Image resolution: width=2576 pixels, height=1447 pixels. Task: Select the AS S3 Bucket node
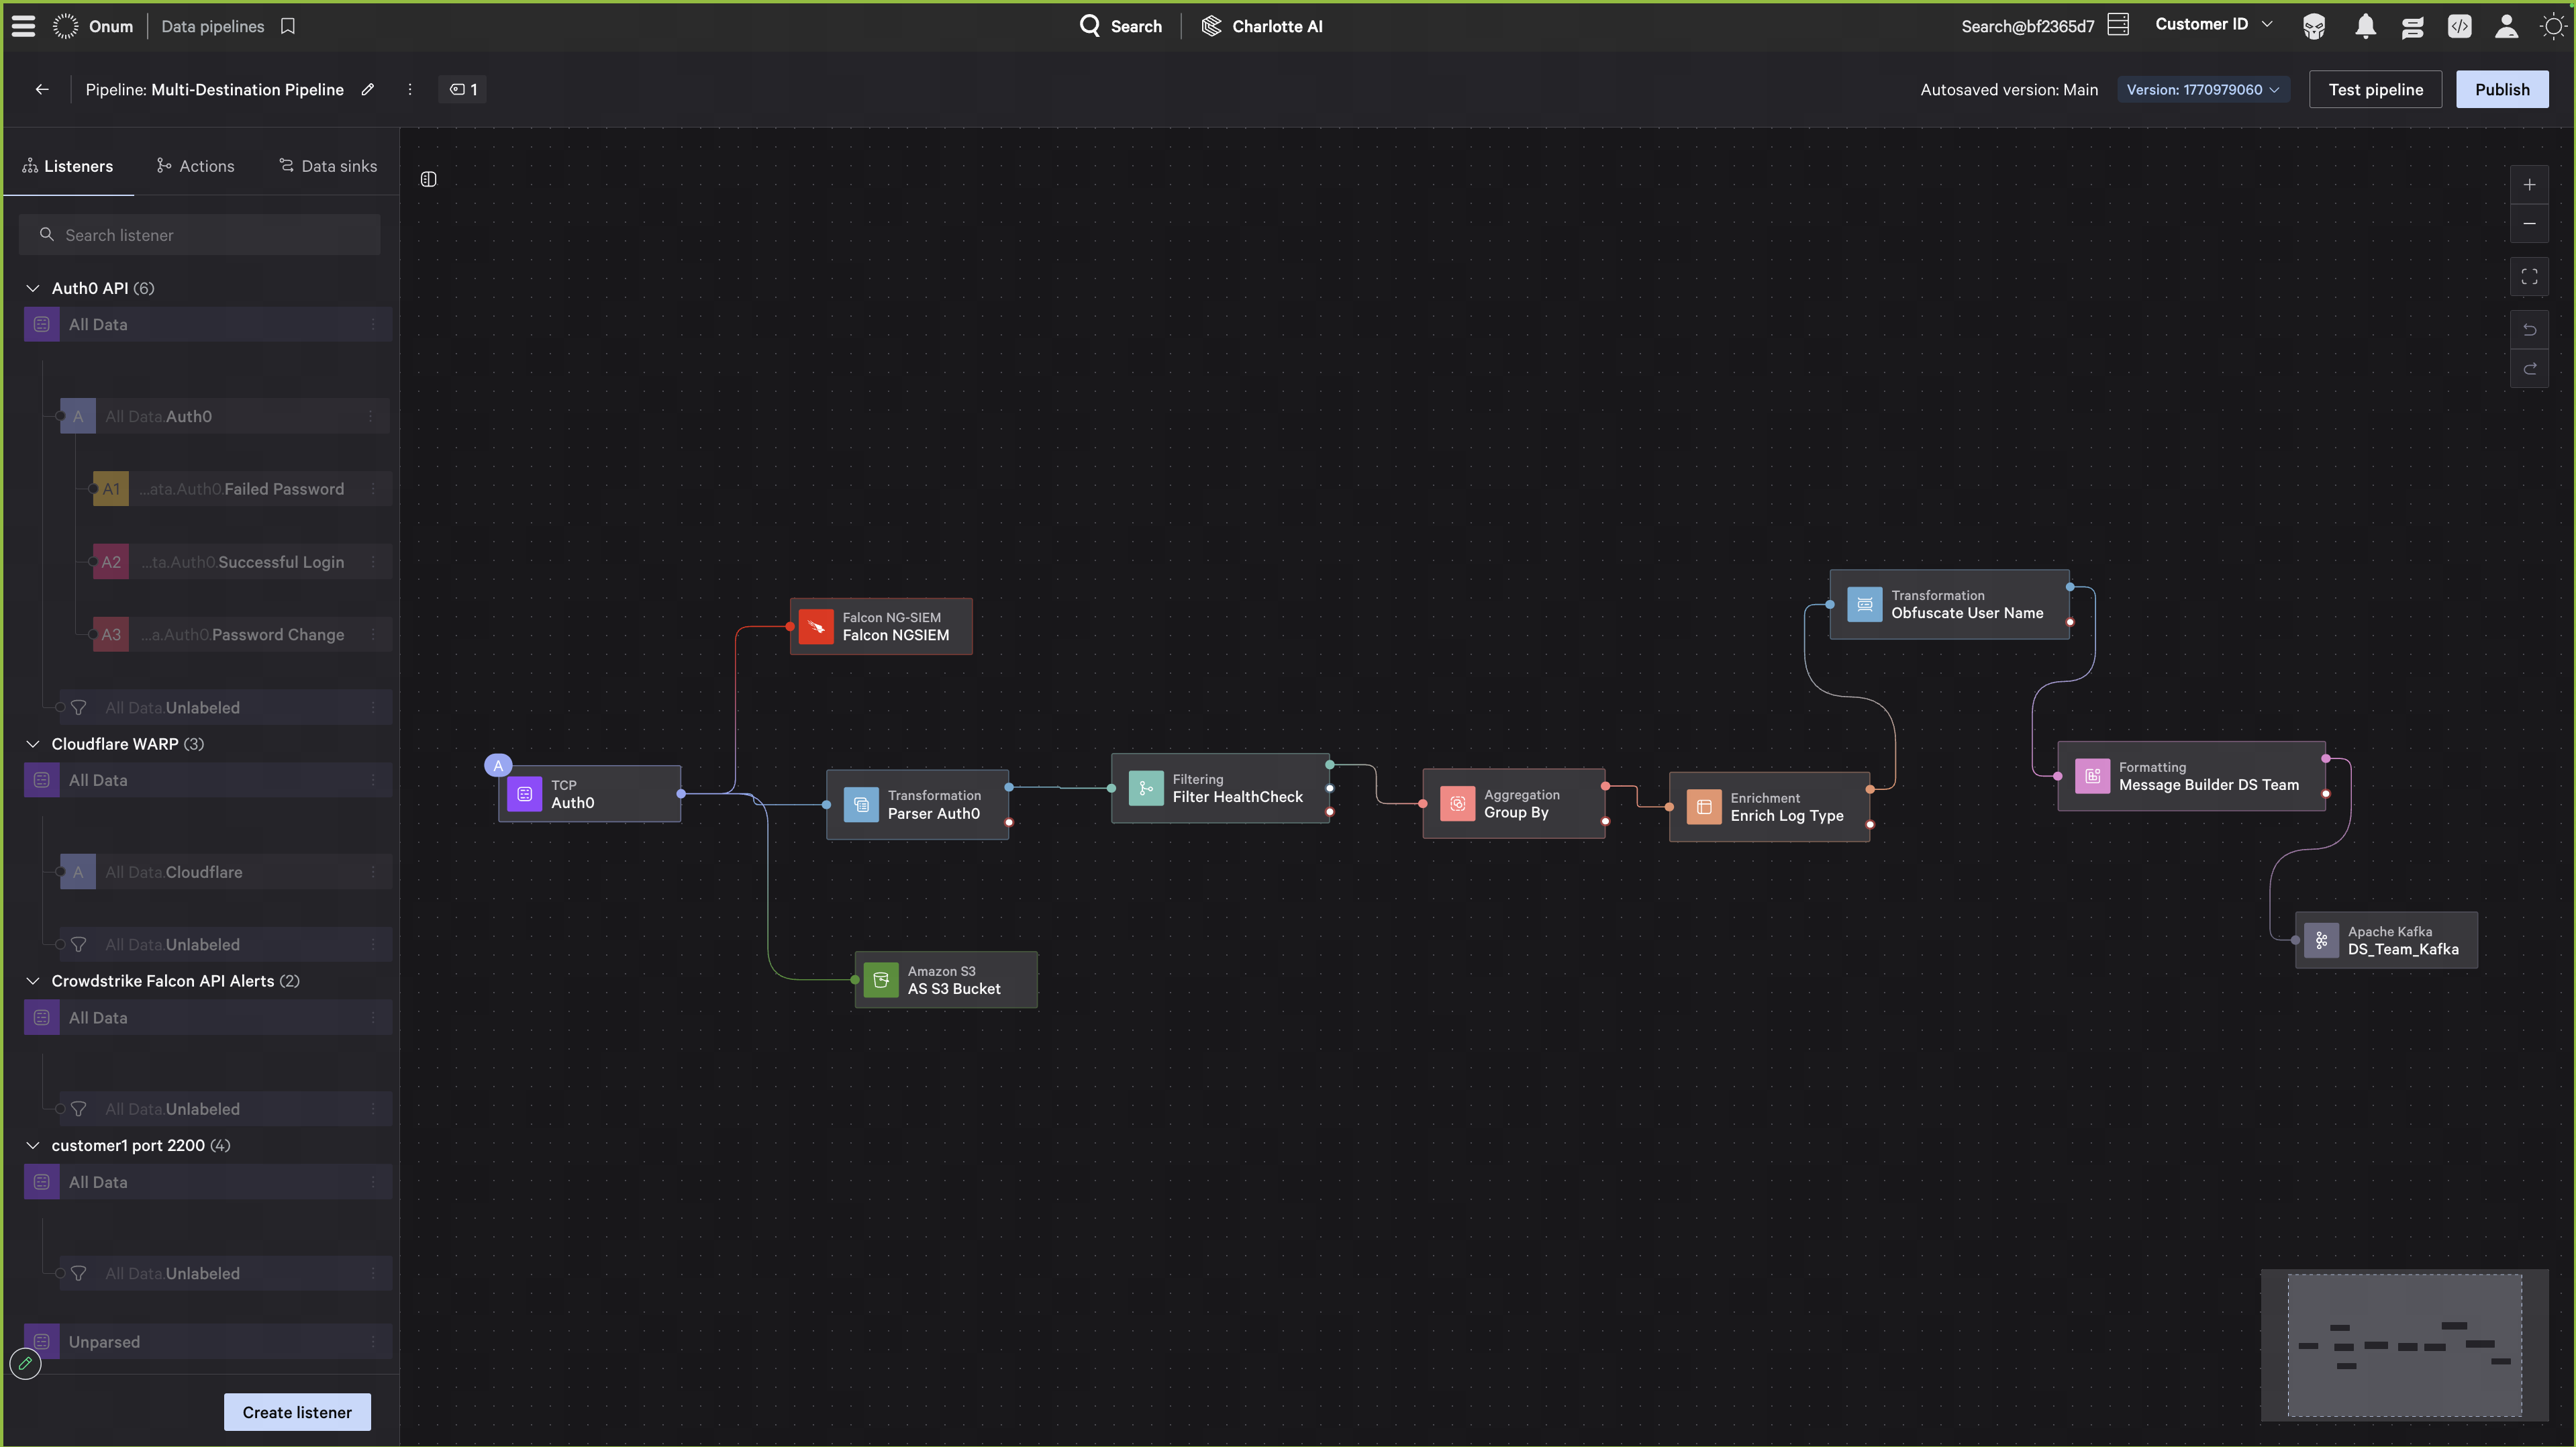click(x=946, y=980)
